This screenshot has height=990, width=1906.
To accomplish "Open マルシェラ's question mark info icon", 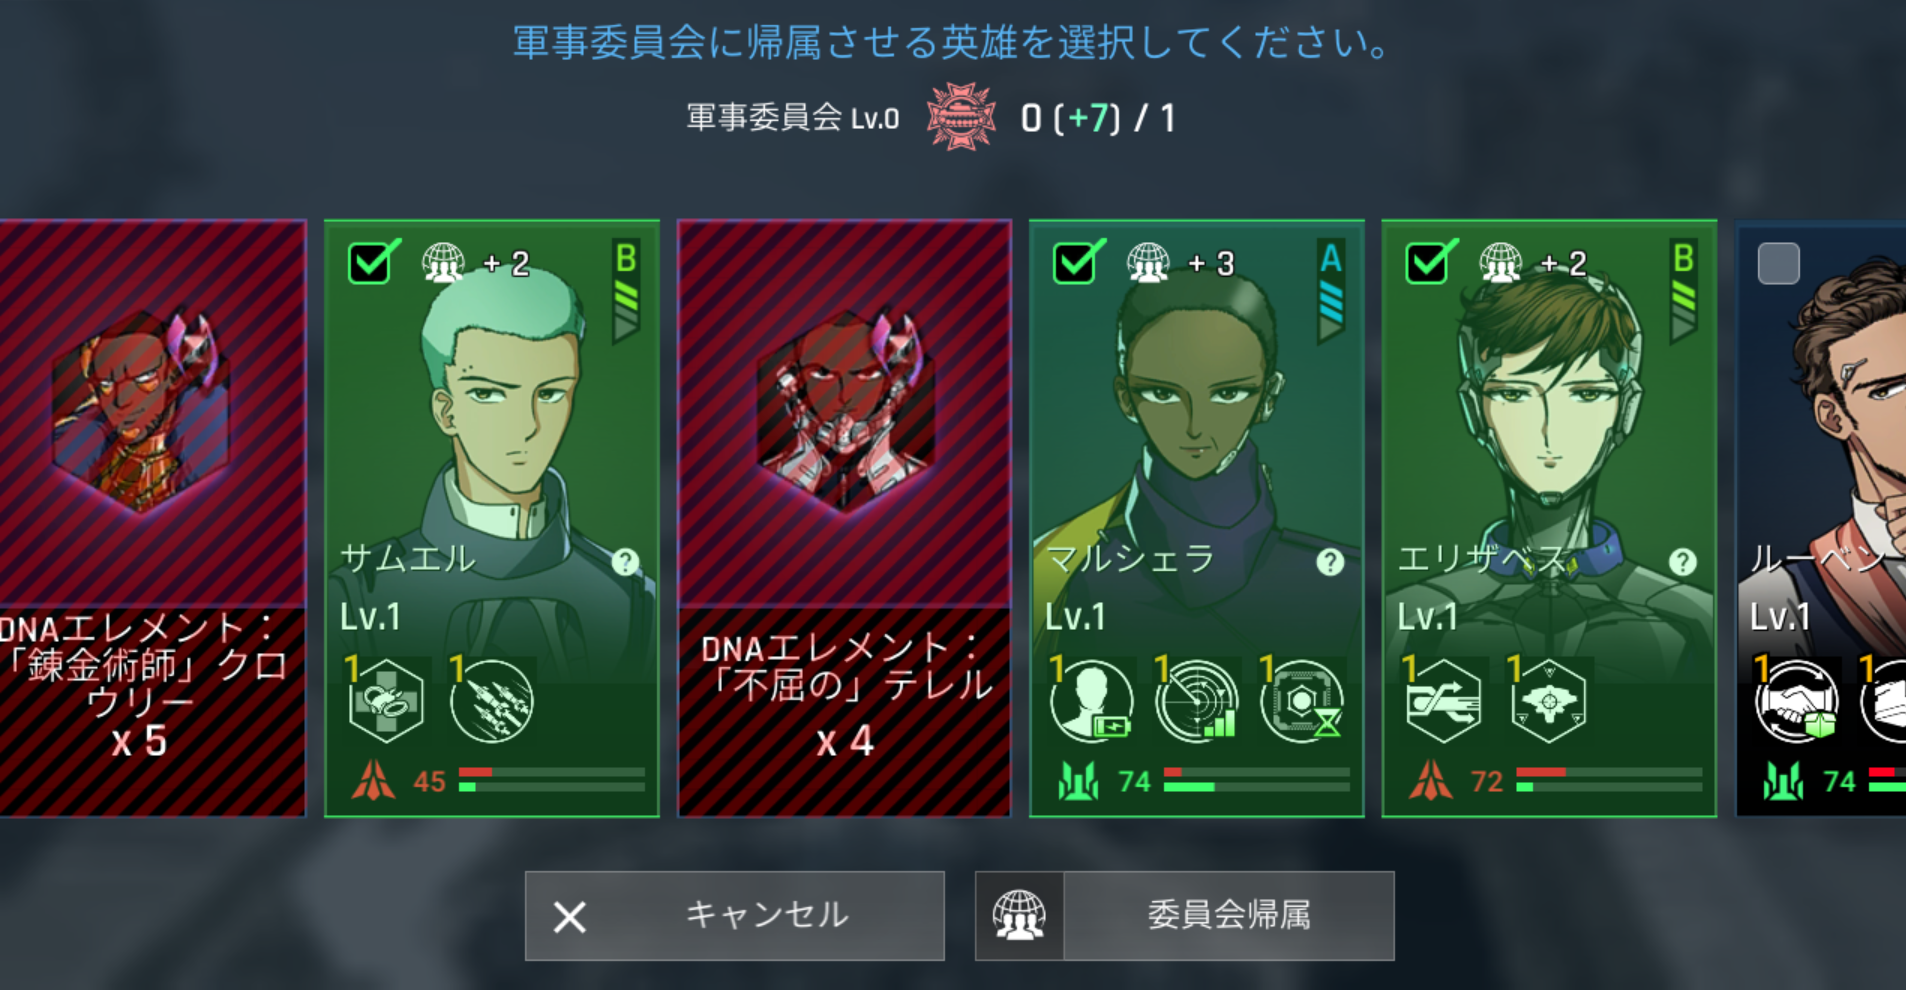I will [1330, 562].
